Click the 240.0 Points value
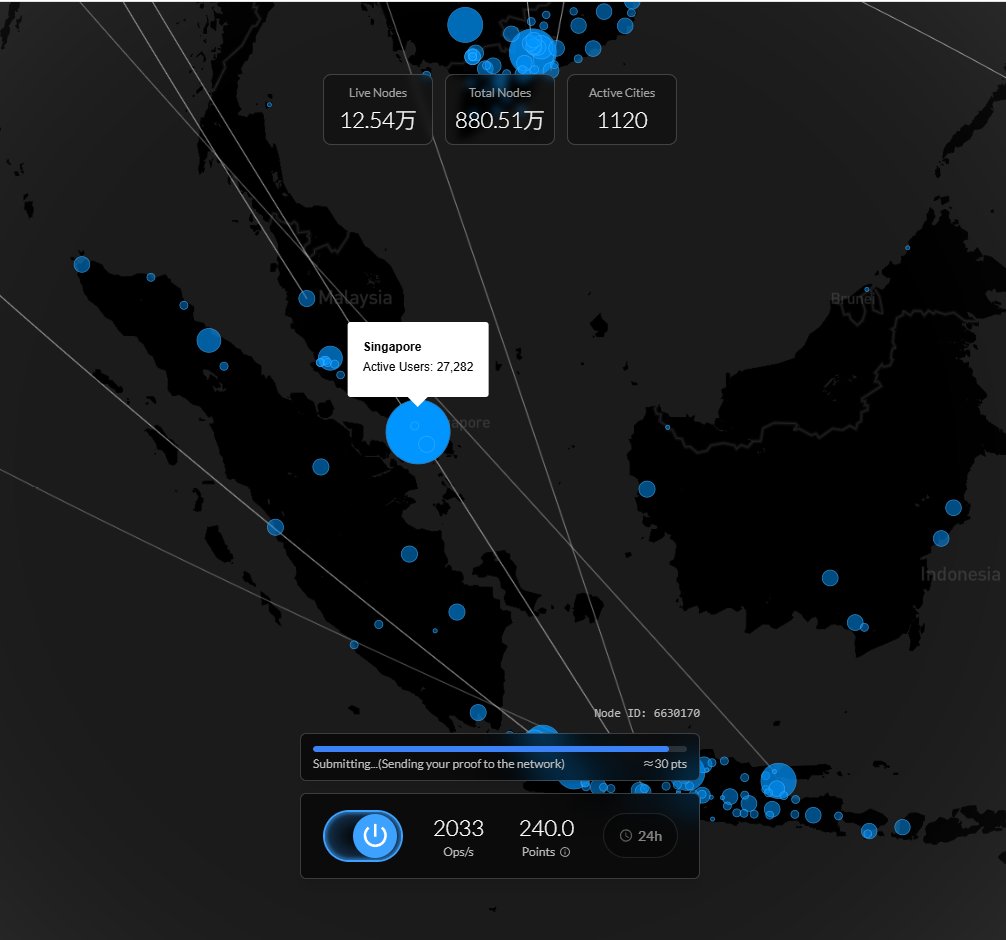This screenshot has height=940, width=1006. point(547,828)
